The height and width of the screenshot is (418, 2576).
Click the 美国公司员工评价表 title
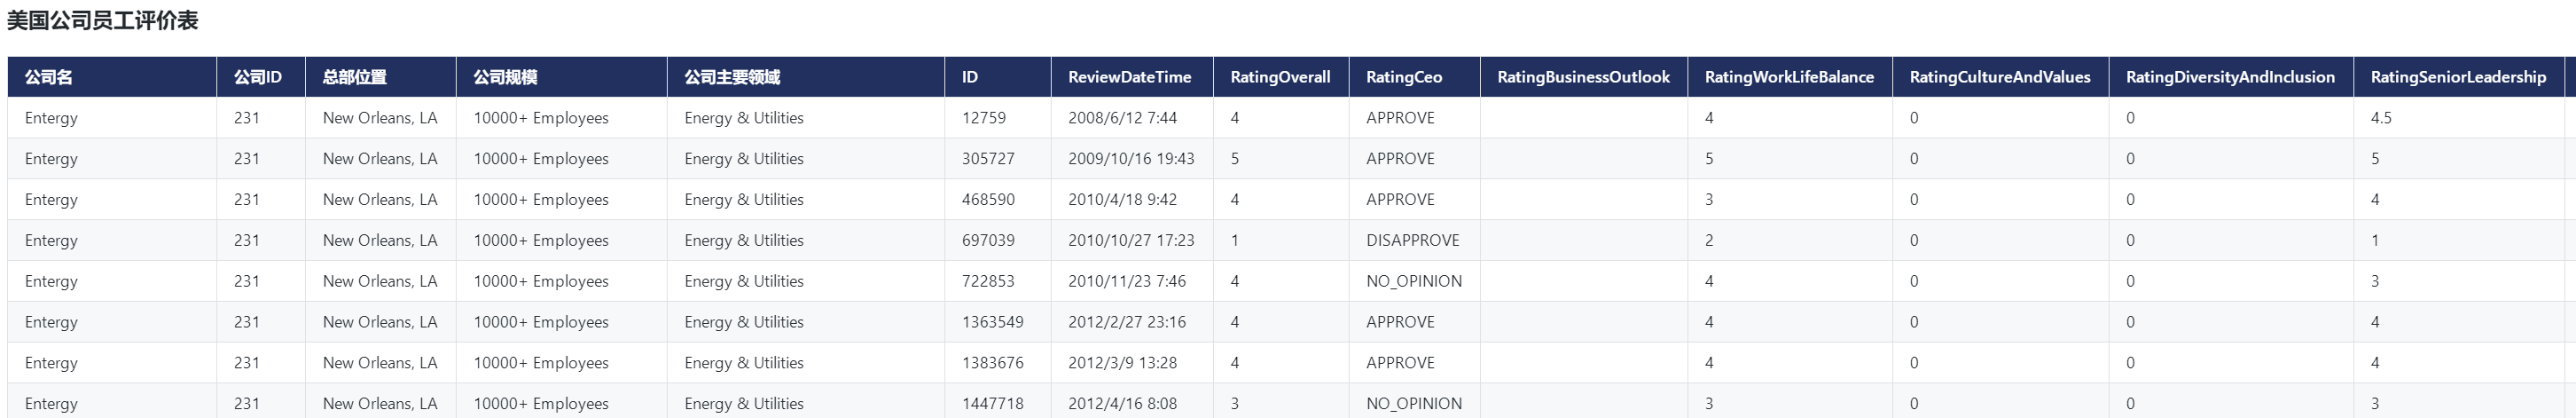(x=103, y=21)
